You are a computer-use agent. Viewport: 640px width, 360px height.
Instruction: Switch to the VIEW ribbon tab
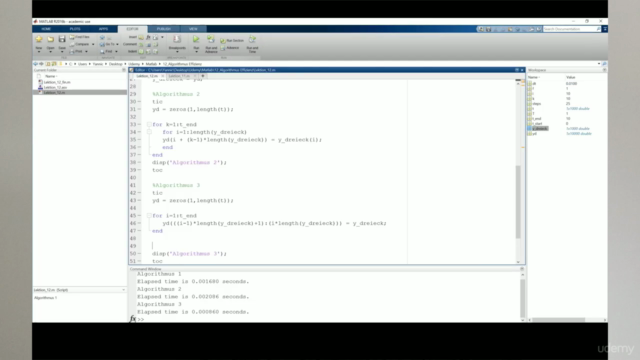pos(193,29)
